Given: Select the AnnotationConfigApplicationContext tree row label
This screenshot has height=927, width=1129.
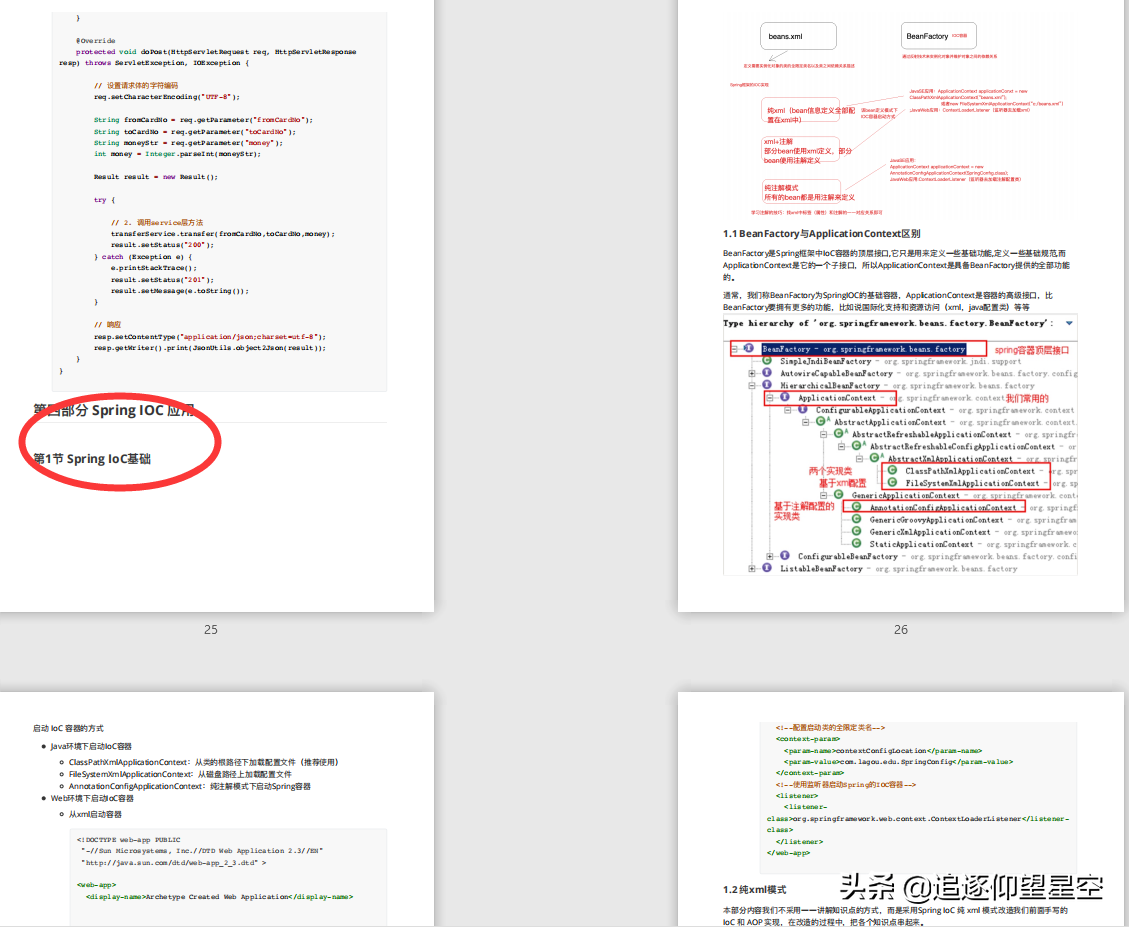Looking at the screenshot, I should 943,508.
